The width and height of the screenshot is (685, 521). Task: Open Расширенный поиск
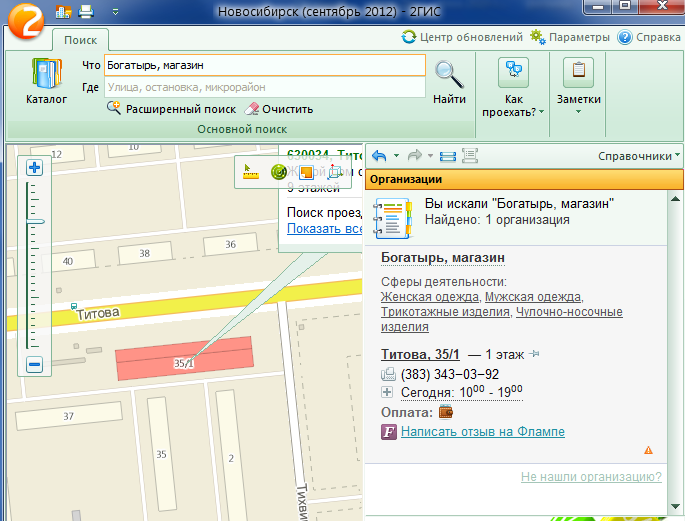(x=172, y=109)
